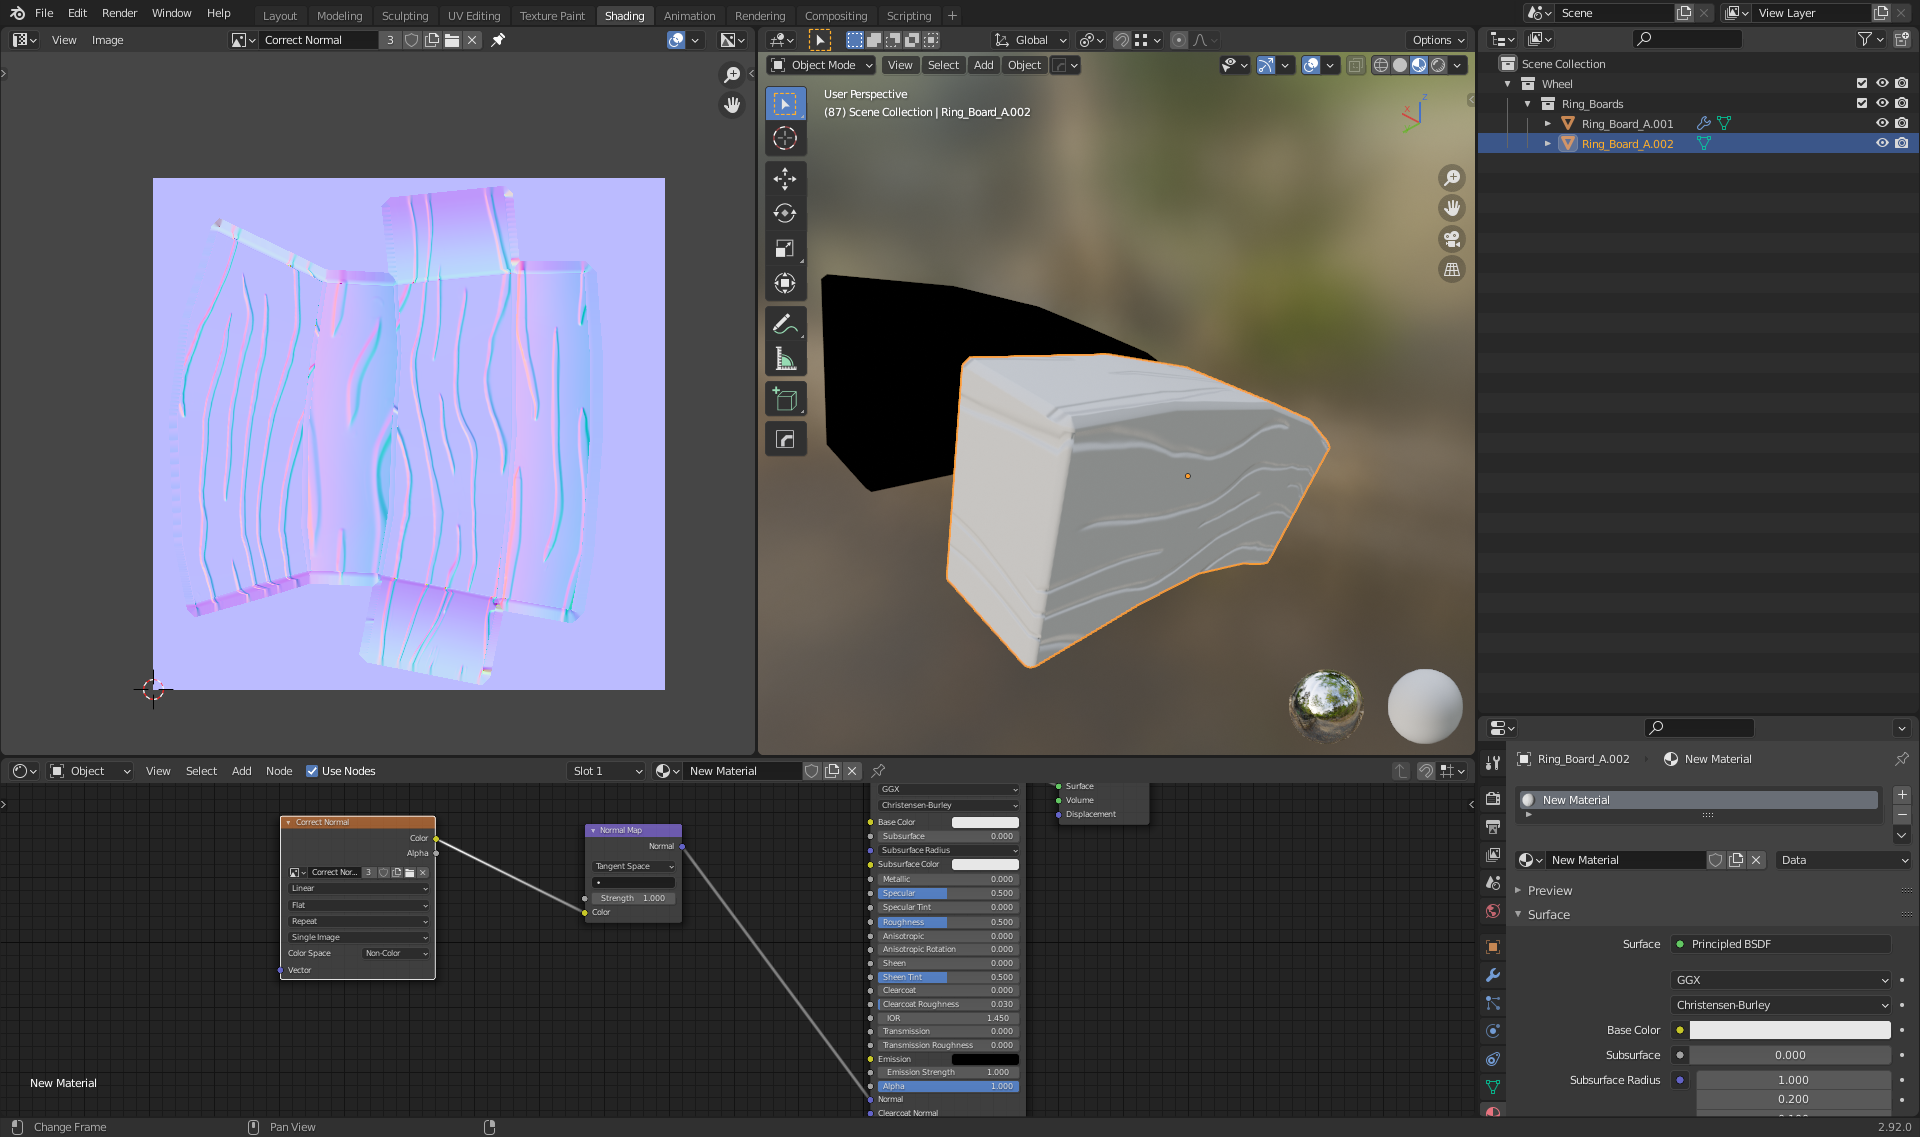Expand the Preview panel
Screen dimensions: 1920x1137
tap(1549, 890)
